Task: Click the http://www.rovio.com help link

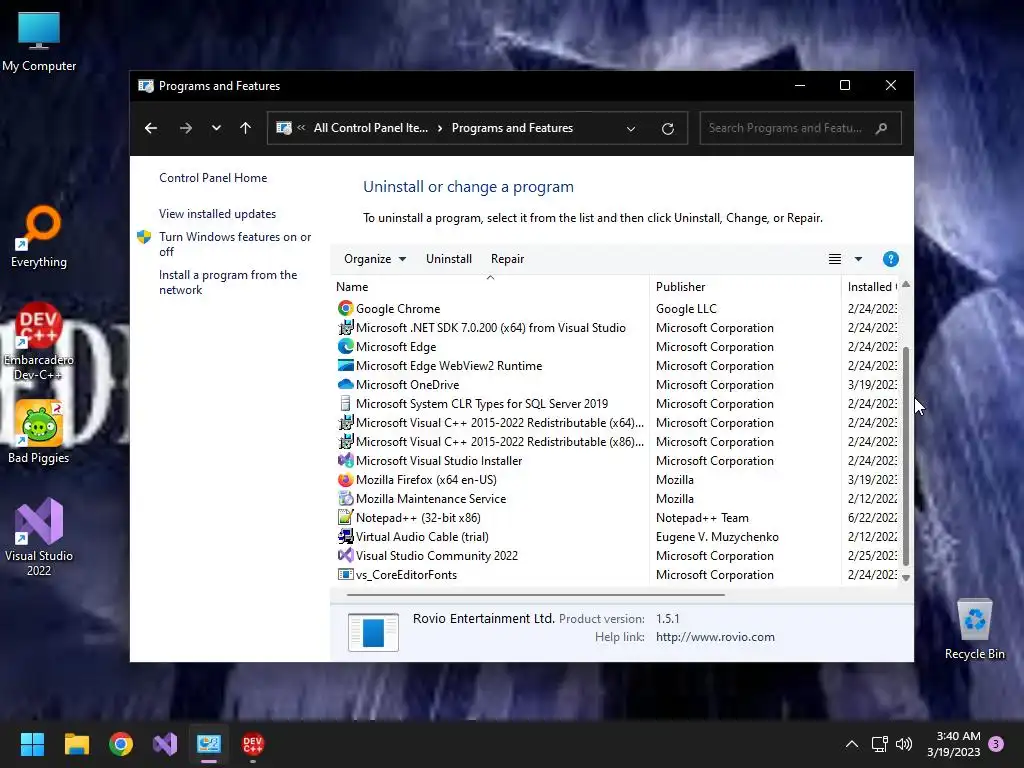Action: pyautogui.click(x=715, y=637)
